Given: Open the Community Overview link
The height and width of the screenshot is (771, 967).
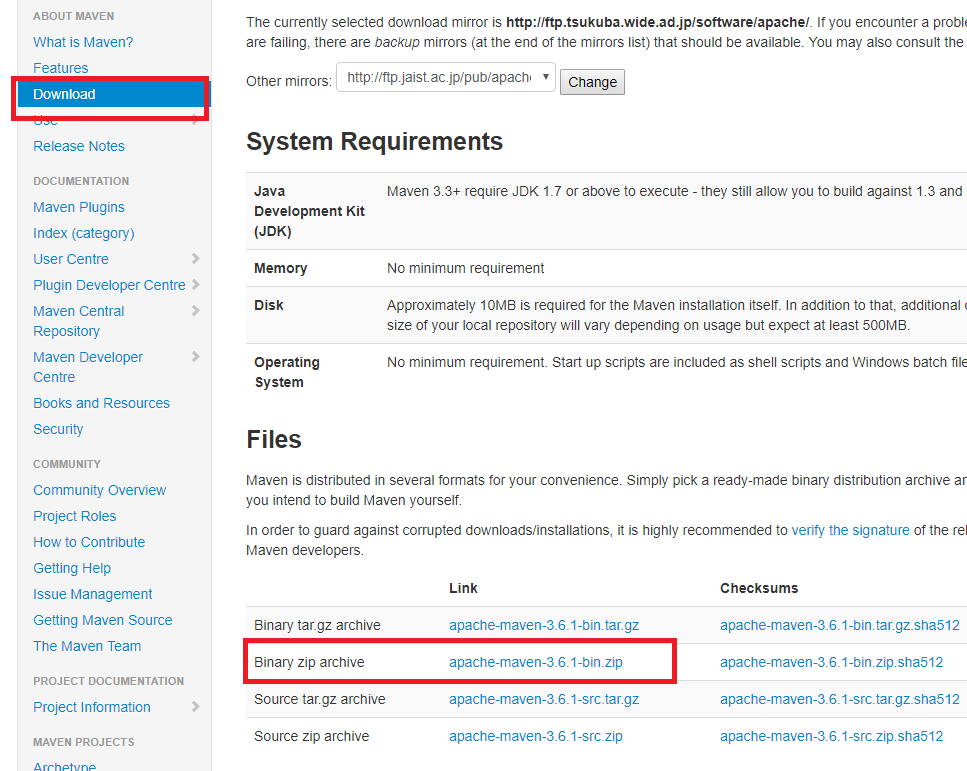Looking at the screenshot, I should [99, 490].
